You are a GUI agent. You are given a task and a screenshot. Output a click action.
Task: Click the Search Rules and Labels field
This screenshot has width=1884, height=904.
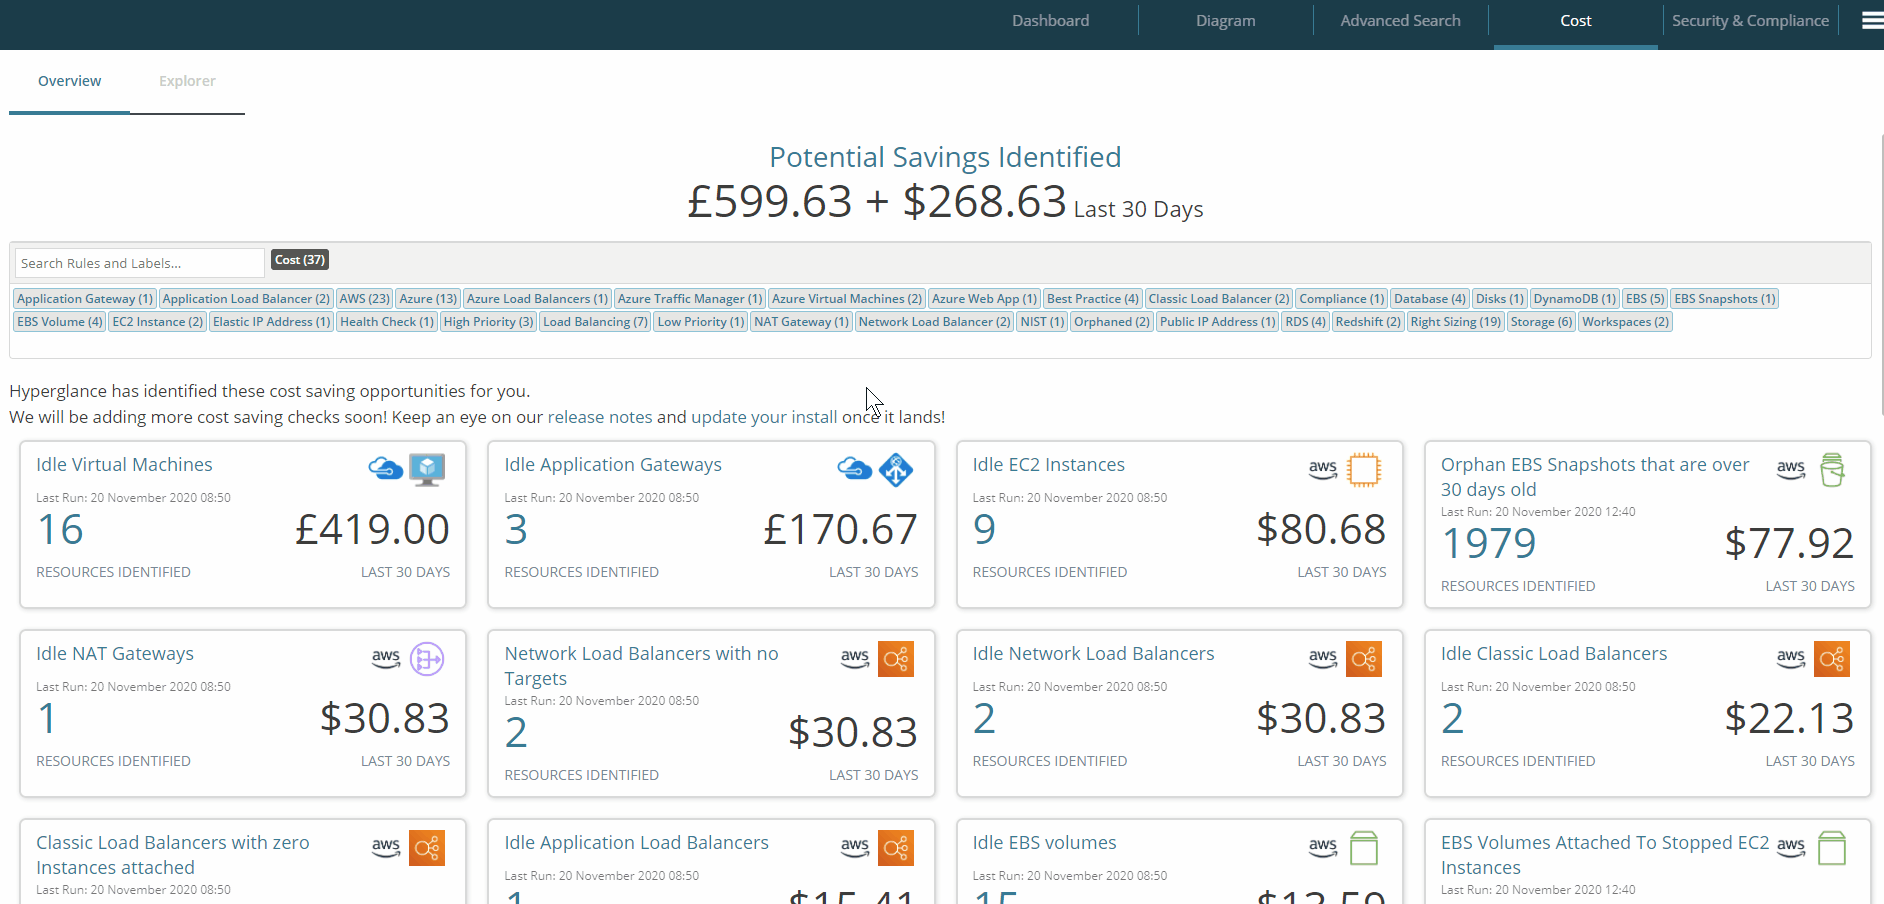tap(140, 263)
